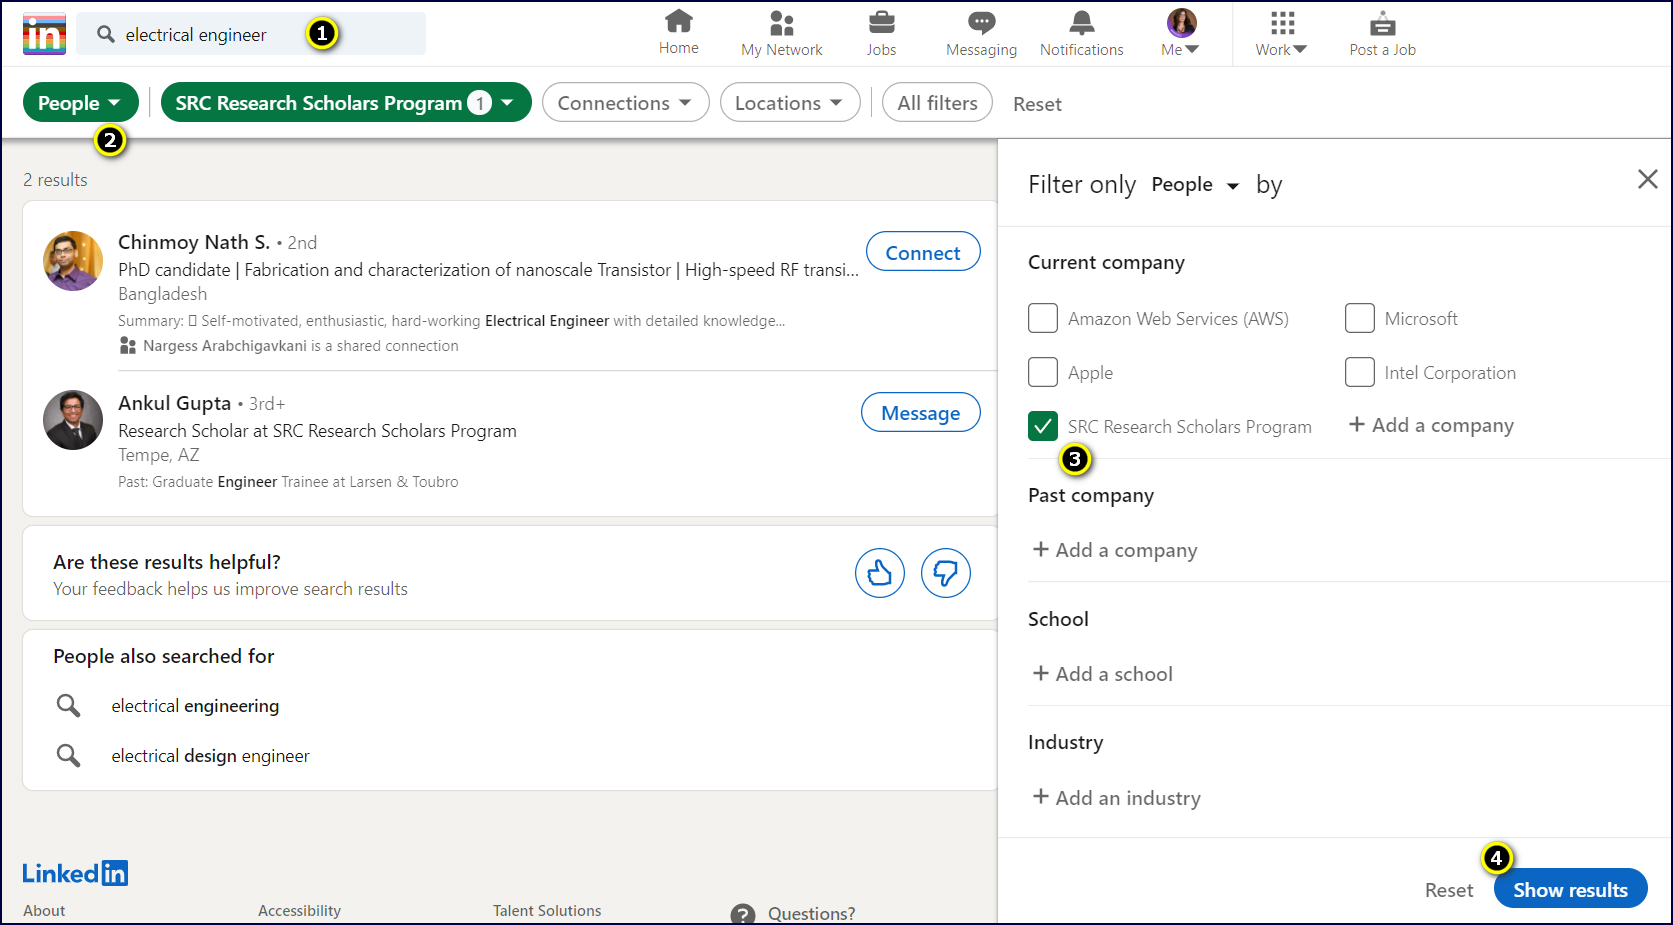Click the 'People also searched for' heading
The height and width of the screenshot is (925, 1673).
click(x=163, y=656)
